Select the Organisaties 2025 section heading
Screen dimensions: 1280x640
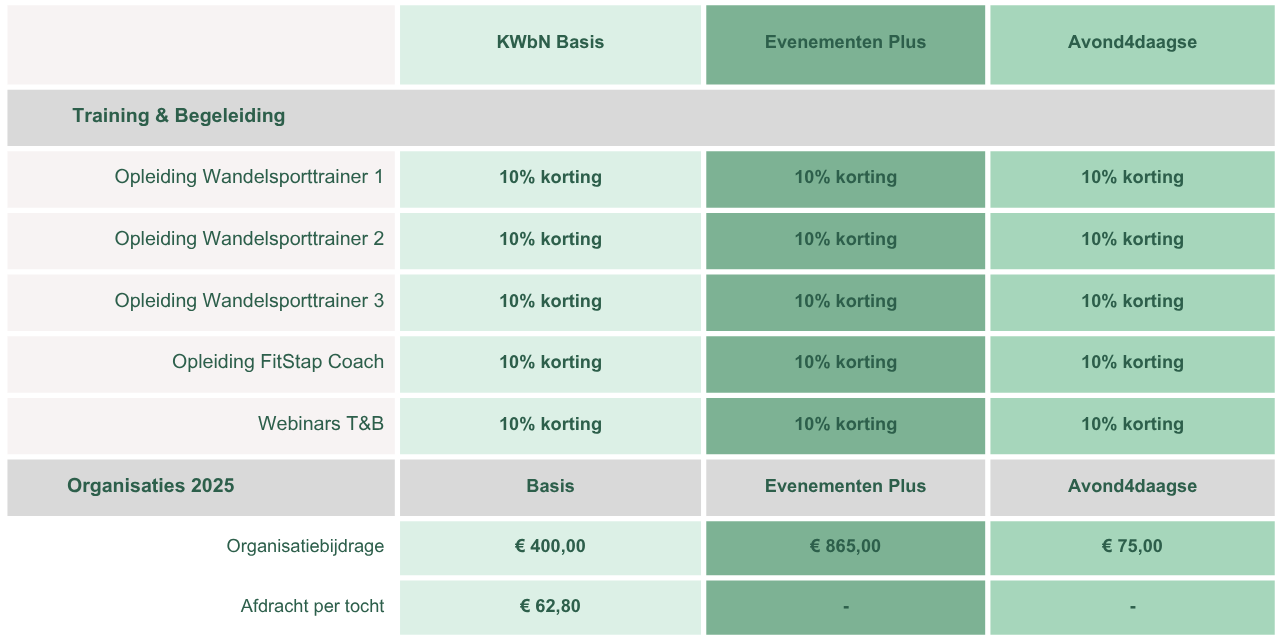pos(151,486)
